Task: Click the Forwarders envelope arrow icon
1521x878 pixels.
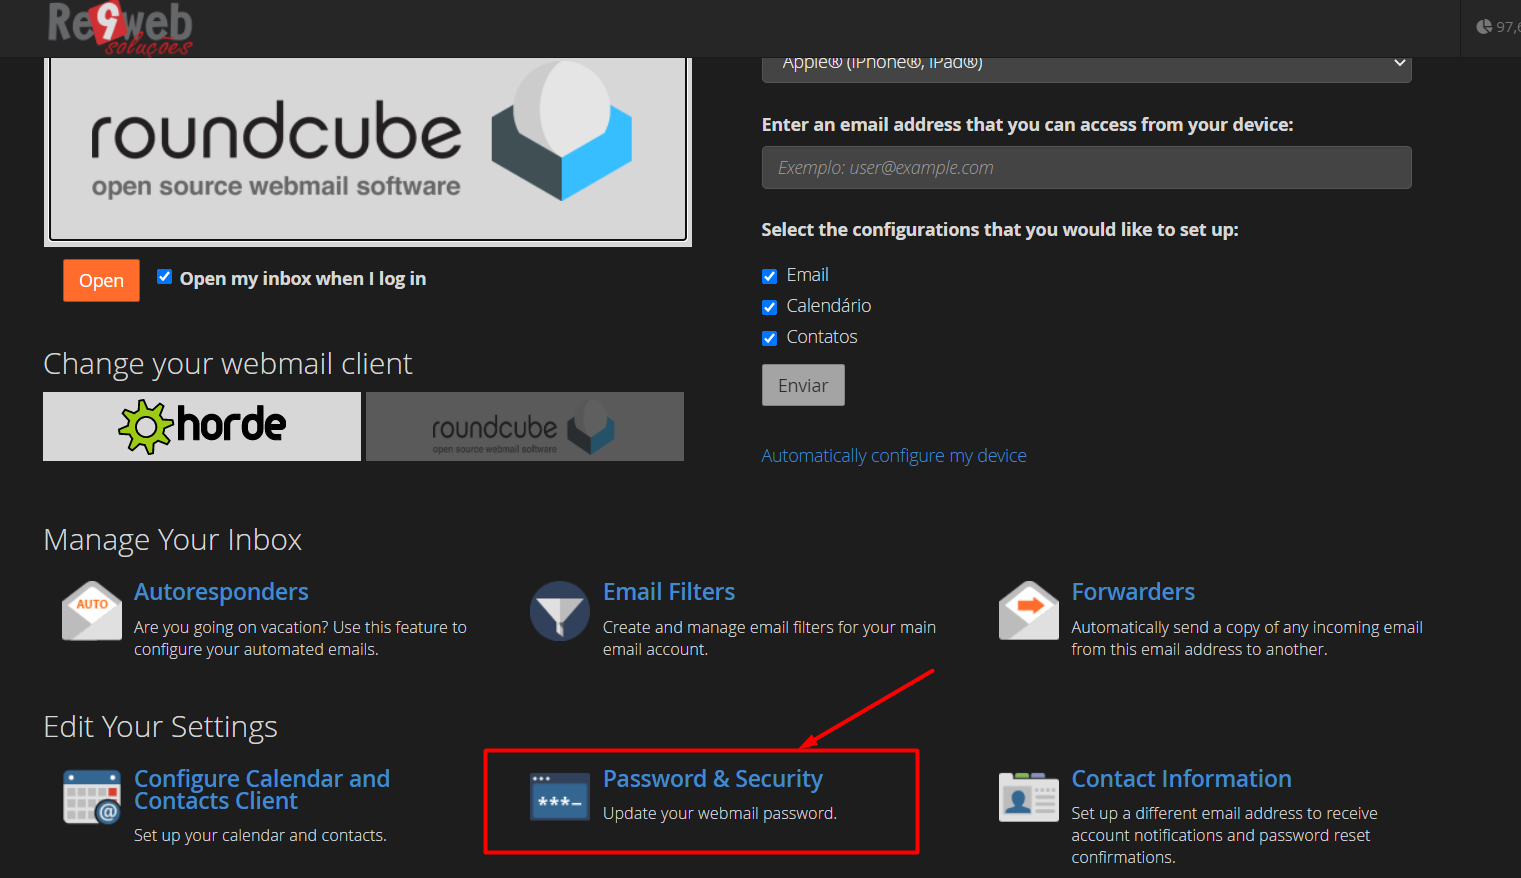Action: pyautogui.click(x=1029, y=611)
